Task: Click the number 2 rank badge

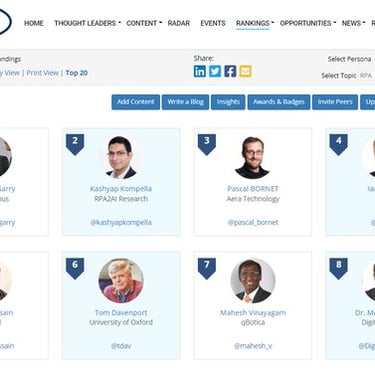Action: 75,144
